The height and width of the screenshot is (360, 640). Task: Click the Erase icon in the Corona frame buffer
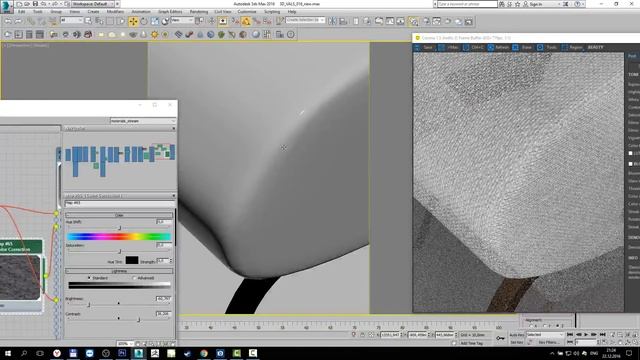pos(515,47)
